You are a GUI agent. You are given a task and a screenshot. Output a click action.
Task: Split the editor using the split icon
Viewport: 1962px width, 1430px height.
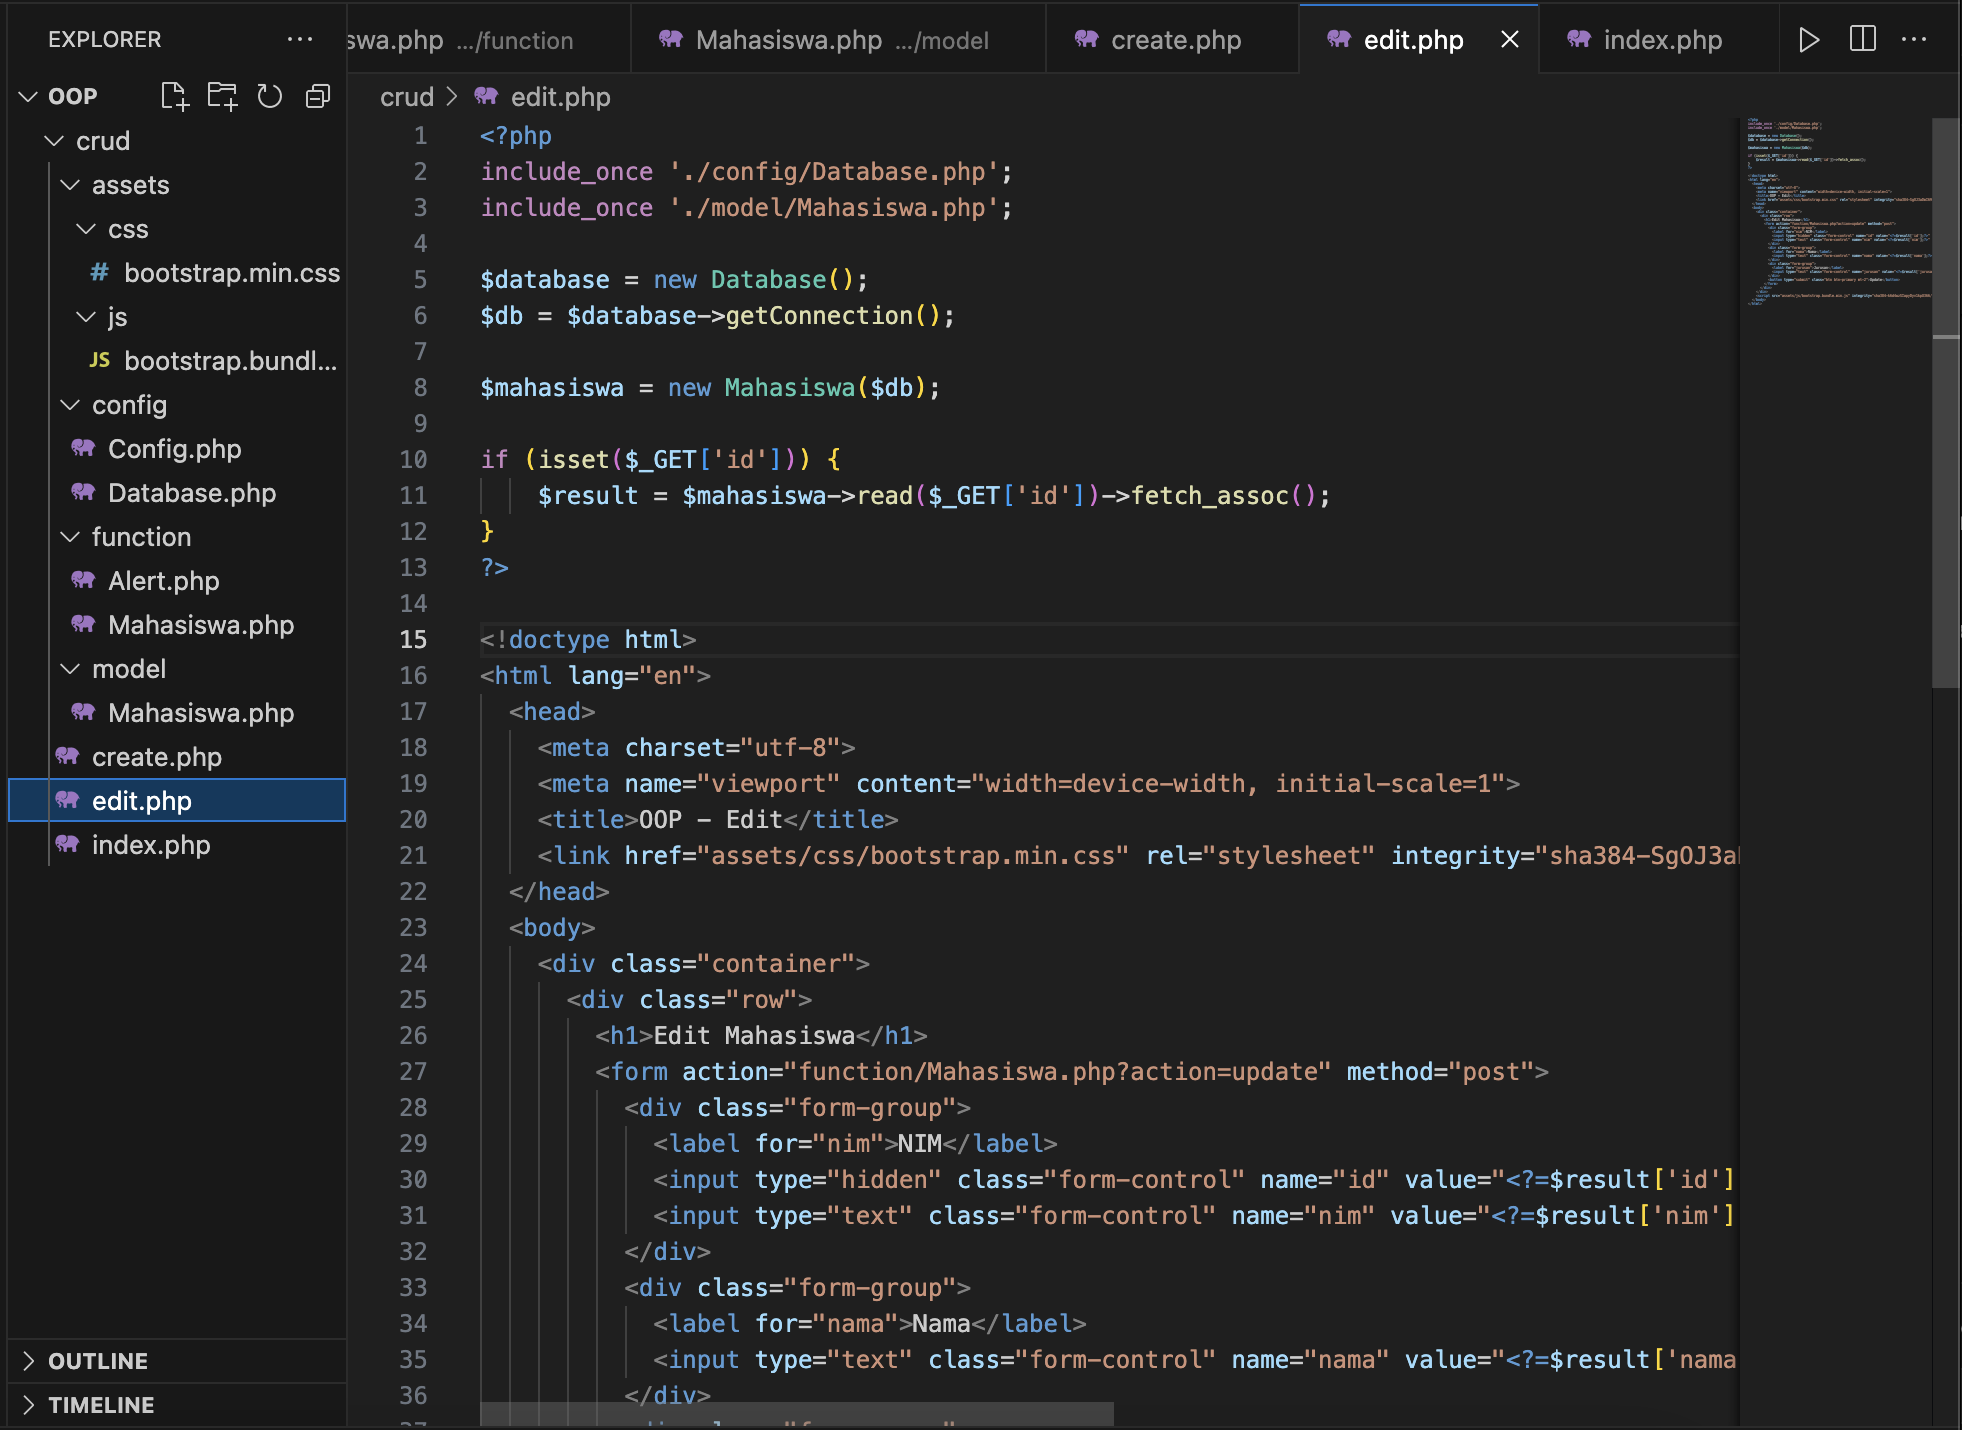pyautogui.click(x=1864, y=39)
